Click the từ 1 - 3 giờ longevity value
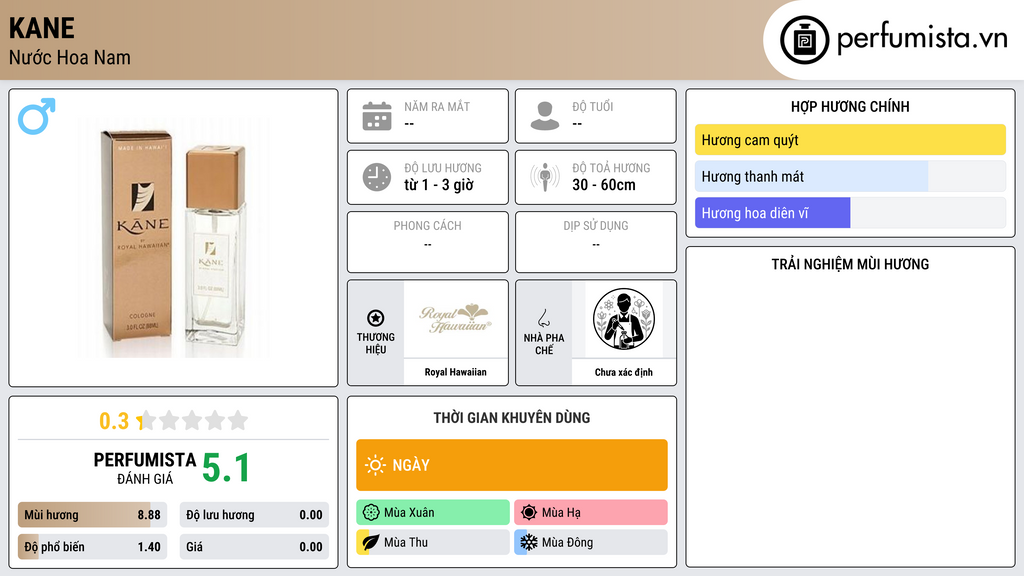Screen dimensions: 1024x576 pyautogui.click(x=439, y=185)
